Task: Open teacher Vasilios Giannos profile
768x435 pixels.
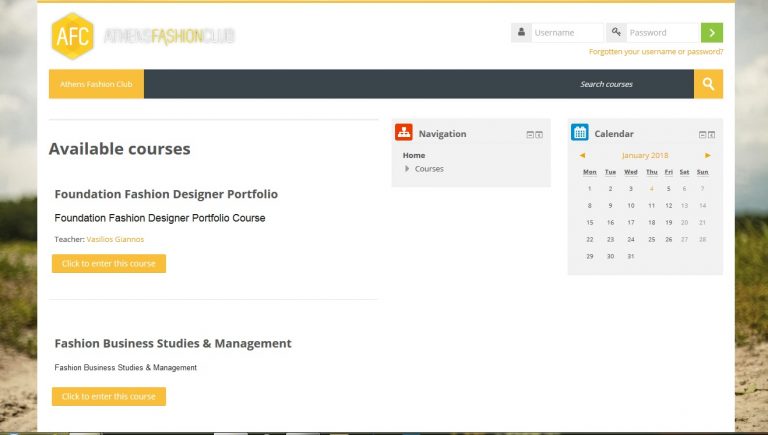Action: pos(115,239)
